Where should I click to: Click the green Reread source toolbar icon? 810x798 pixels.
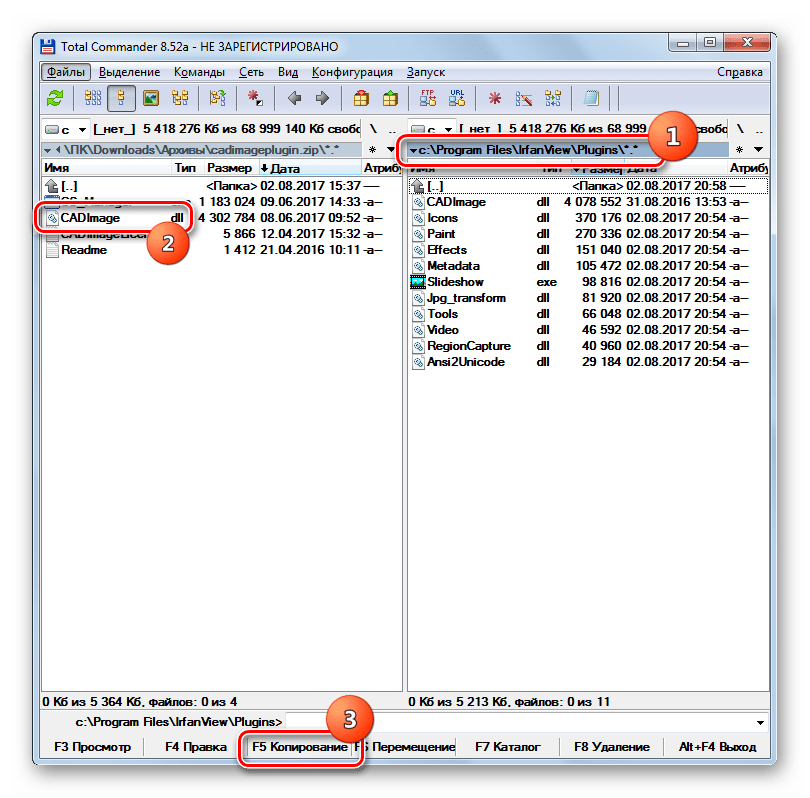pos(55,98)
